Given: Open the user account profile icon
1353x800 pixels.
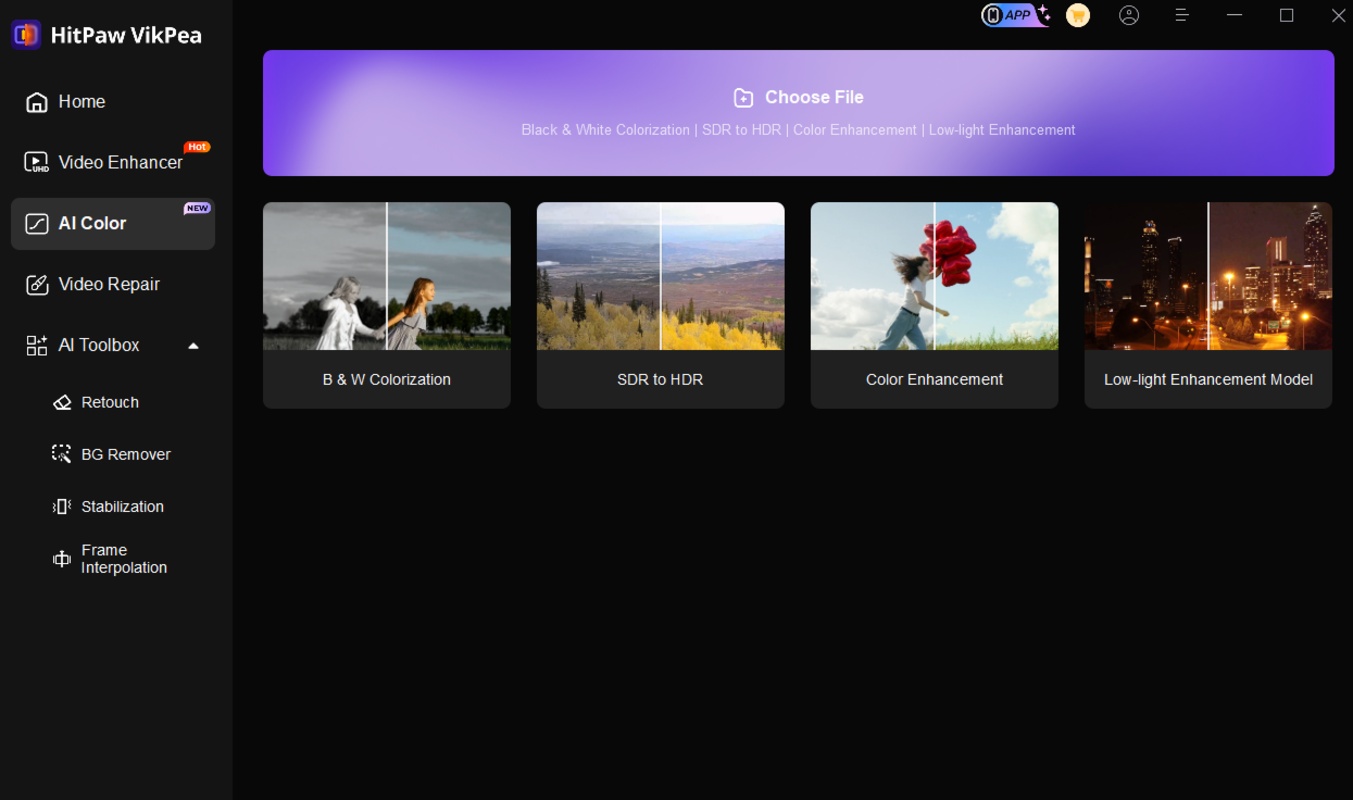Looking at the screenshot, I should (1129, 15).
